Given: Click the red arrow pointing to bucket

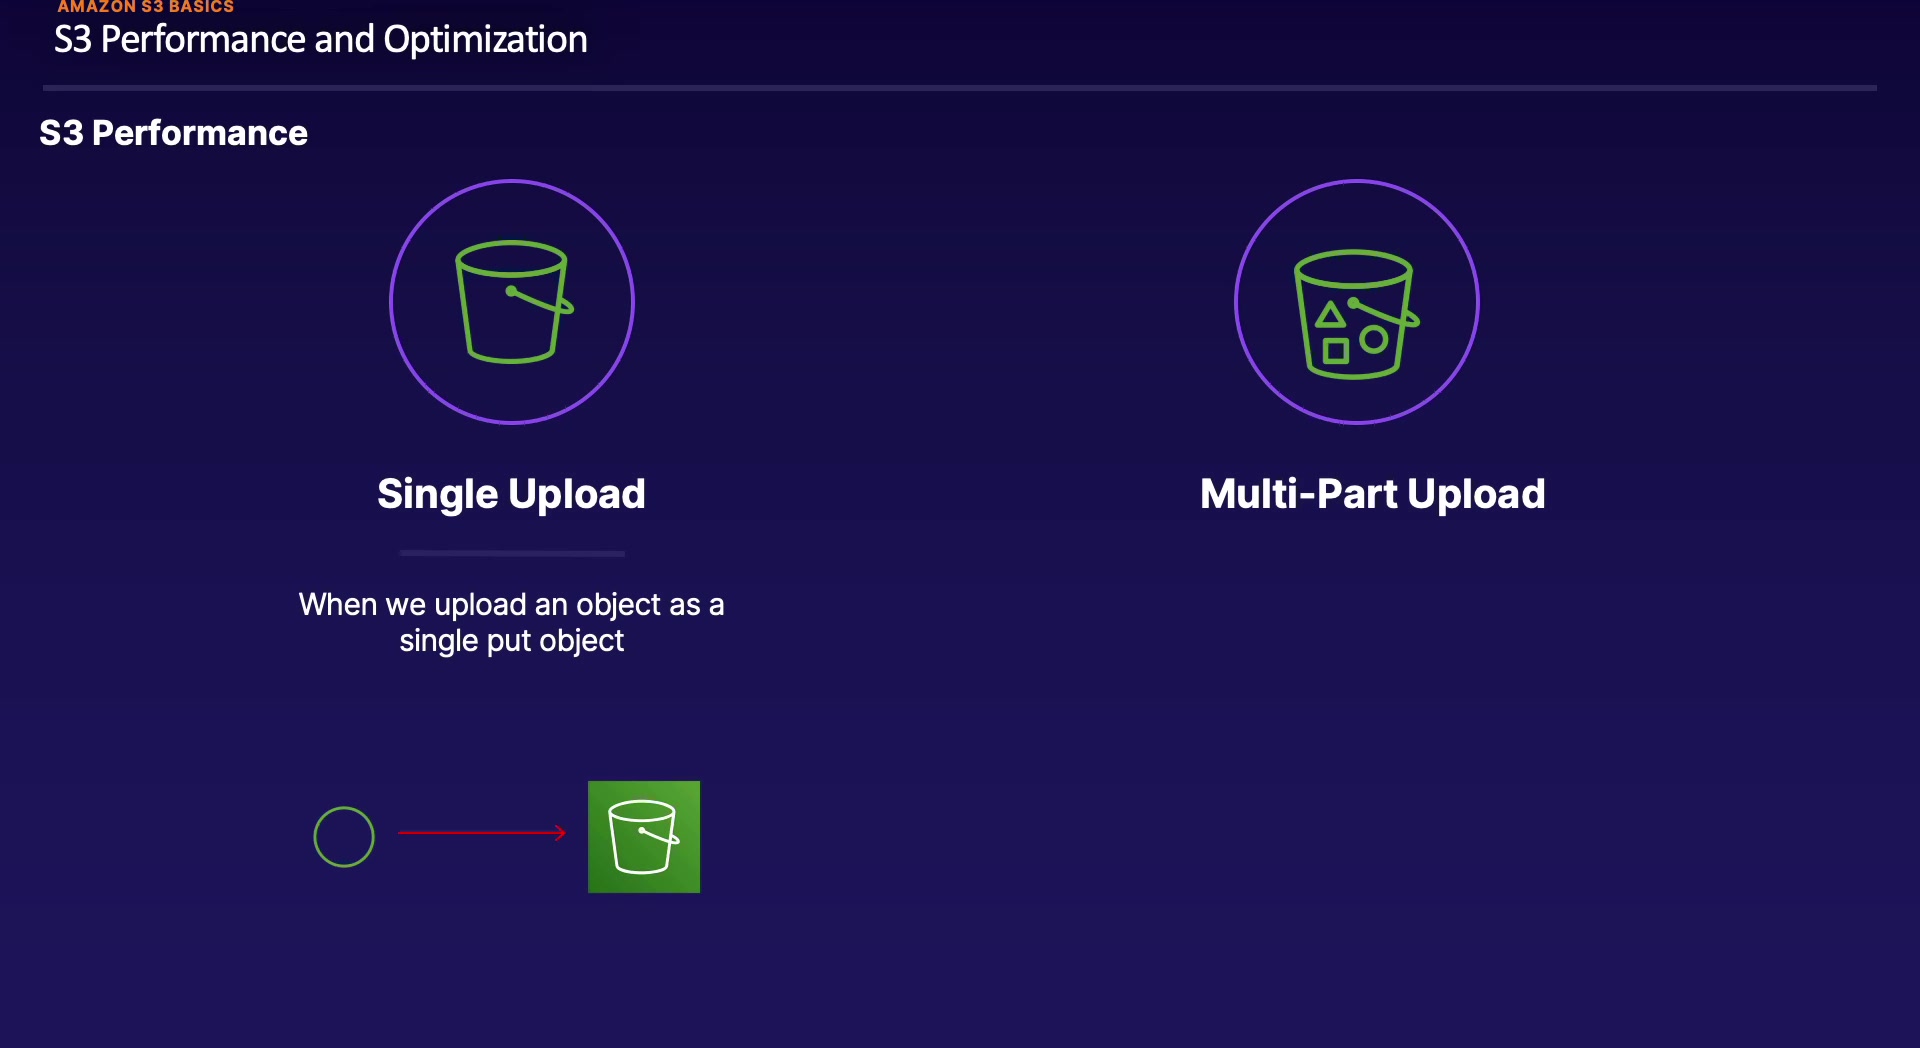Looking at the screenshot, I should point(482,832).
